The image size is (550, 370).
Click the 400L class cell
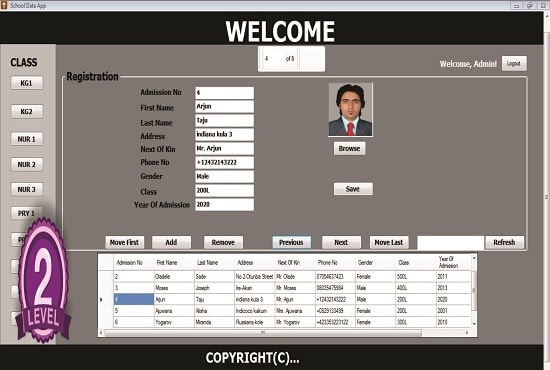(416, 288)
